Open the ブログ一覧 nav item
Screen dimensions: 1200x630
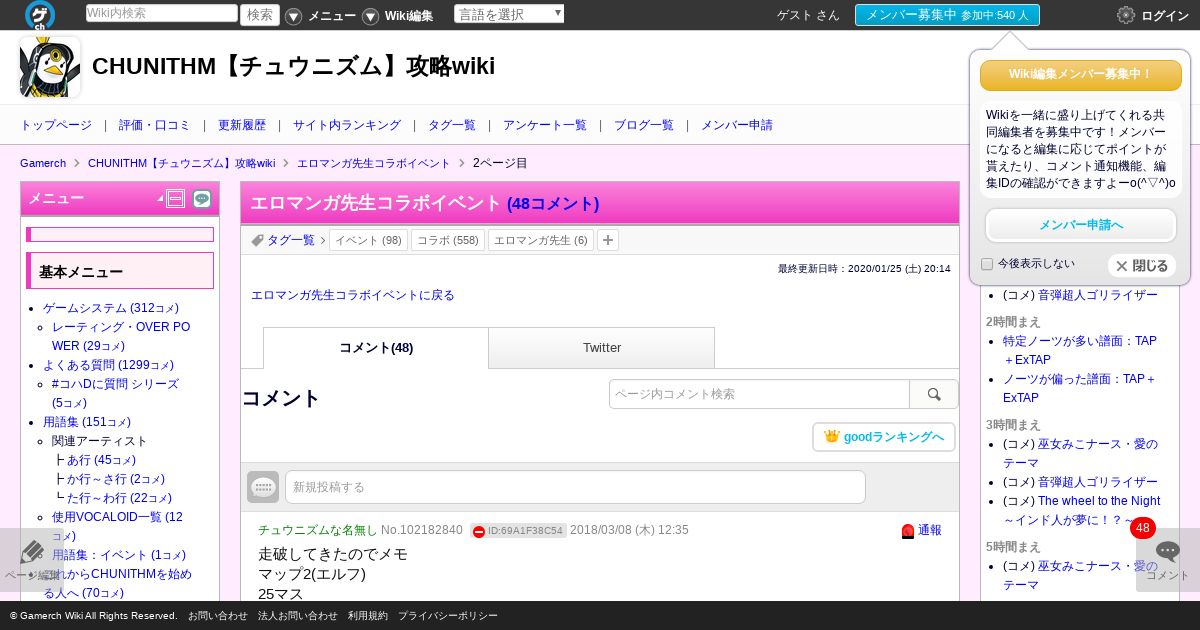(644, 125)
